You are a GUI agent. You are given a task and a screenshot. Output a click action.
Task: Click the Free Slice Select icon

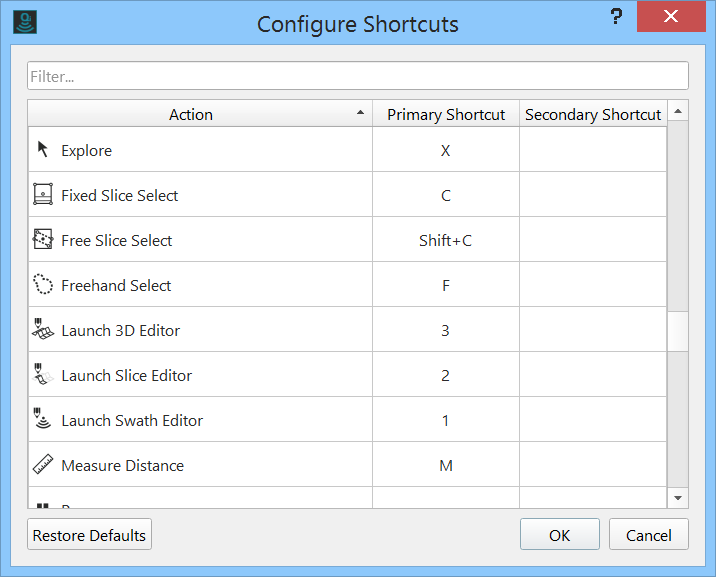43,240
